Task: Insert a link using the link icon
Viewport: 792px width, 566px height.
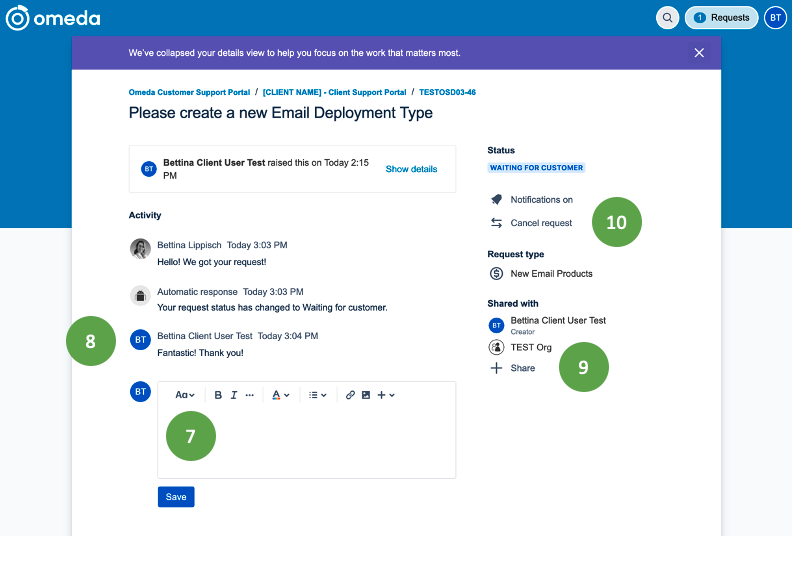Action: pyautogui.click(x=350, y=395)
